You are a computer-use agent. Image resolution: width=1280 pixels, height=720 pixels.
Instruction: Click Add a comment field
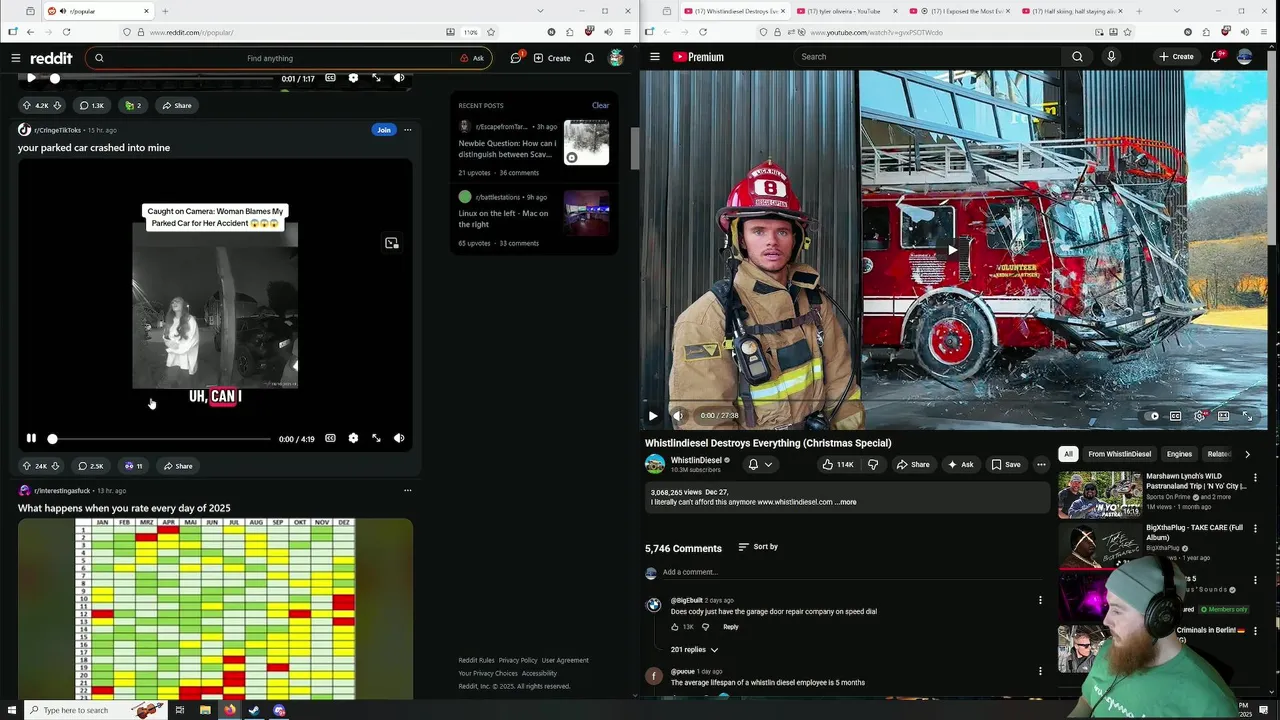point(850,572)
